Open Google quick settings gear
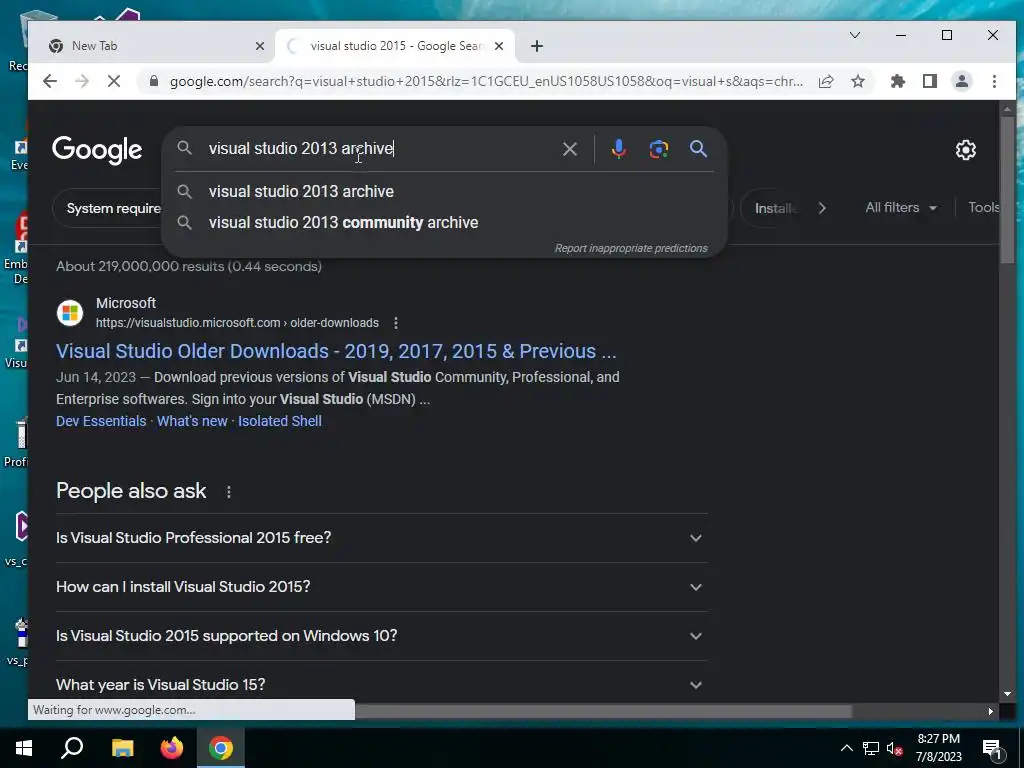Screen dimensions: 1024x768 click(x=965, y=150)
